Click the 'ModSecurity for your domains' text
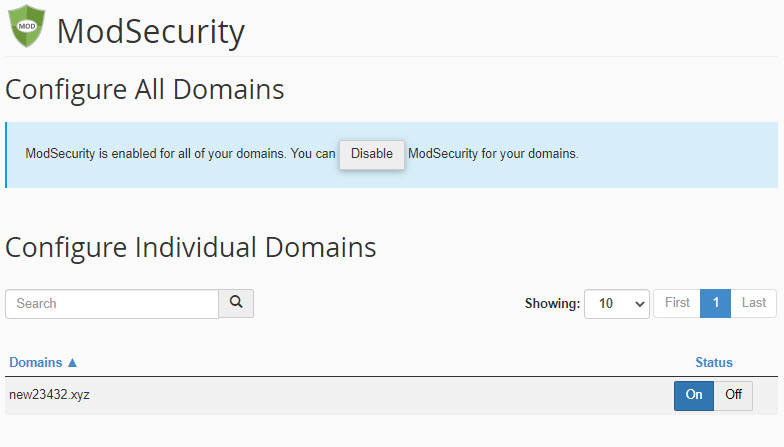This screenshot has height=447, width=784. (x=493, y=155)
